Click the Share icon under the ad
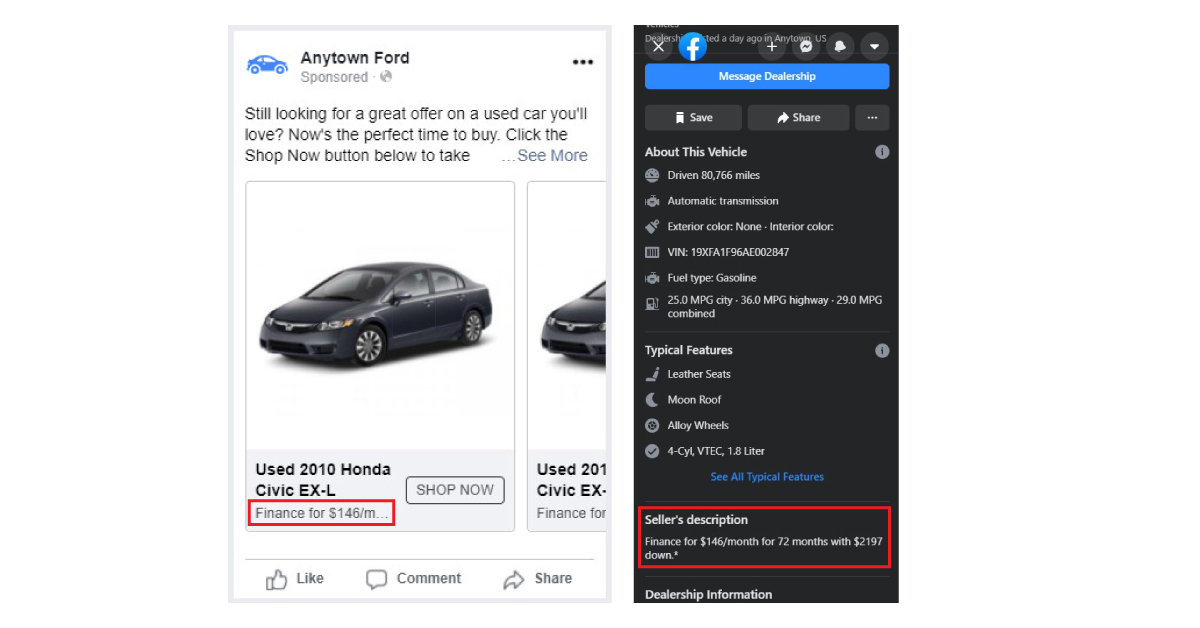This screenshot has width=1200, height=628. click(x=515, y=578)
